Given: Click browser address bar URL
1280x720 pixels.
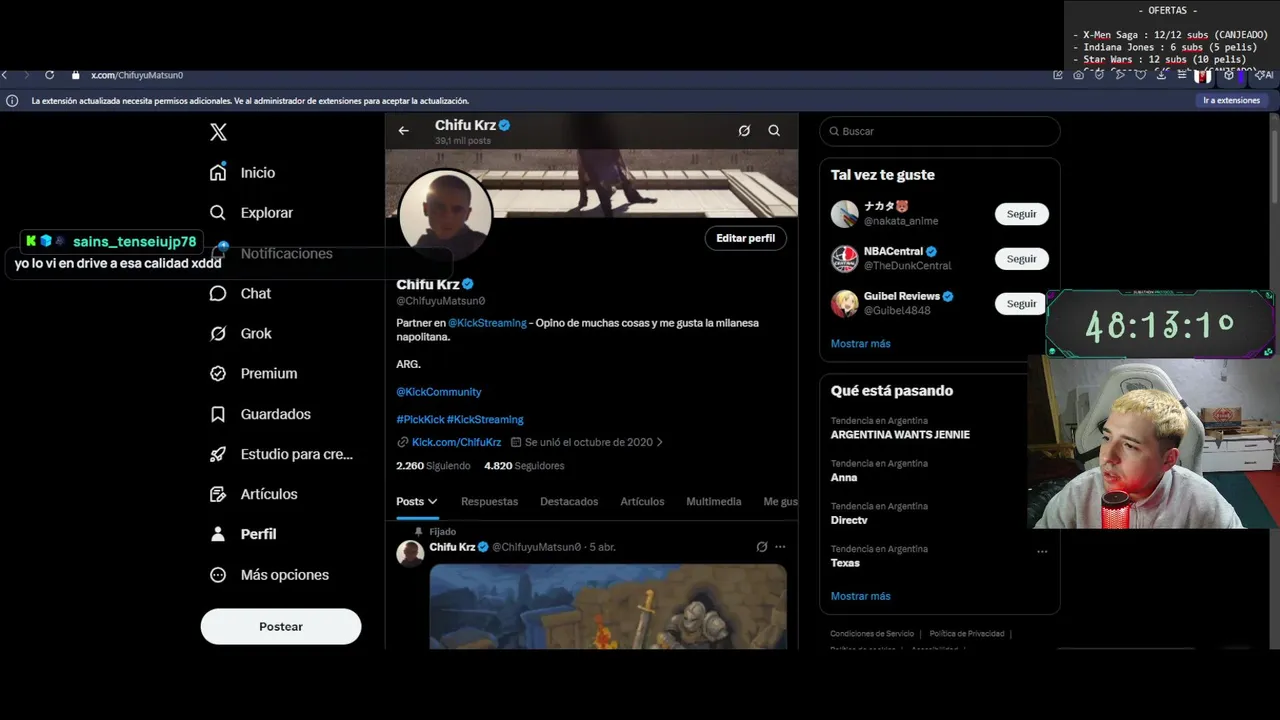Looking at the screenshot, I should pos(137,75).
